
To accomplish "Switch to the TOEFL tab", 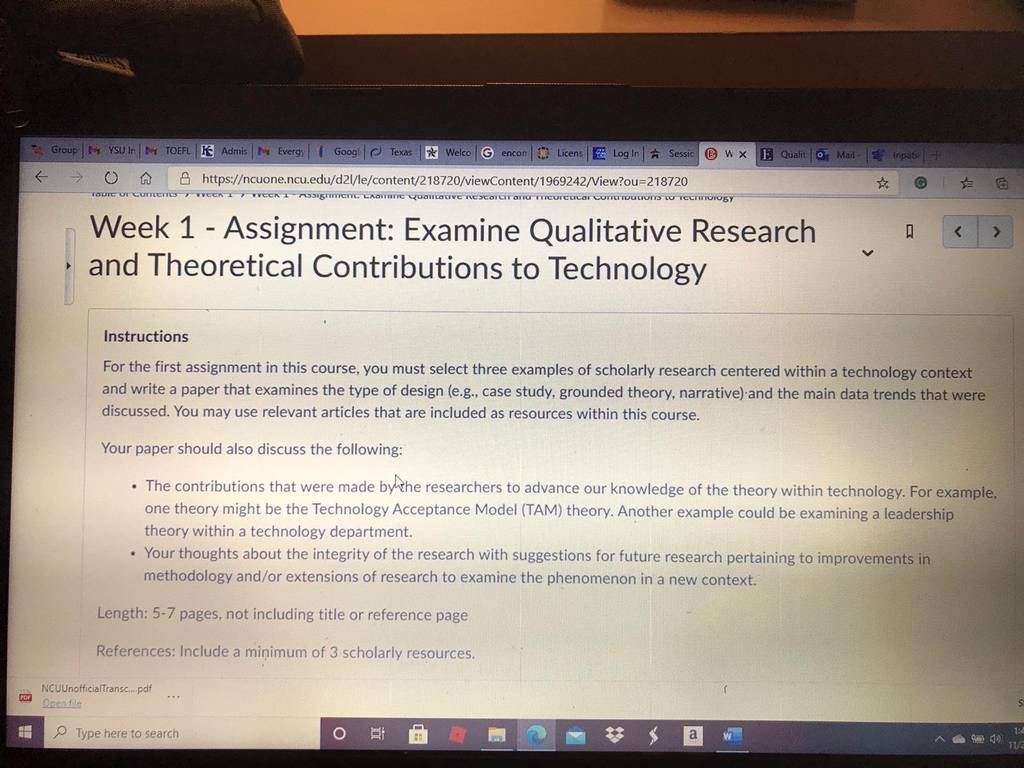I will click(169, 151).
